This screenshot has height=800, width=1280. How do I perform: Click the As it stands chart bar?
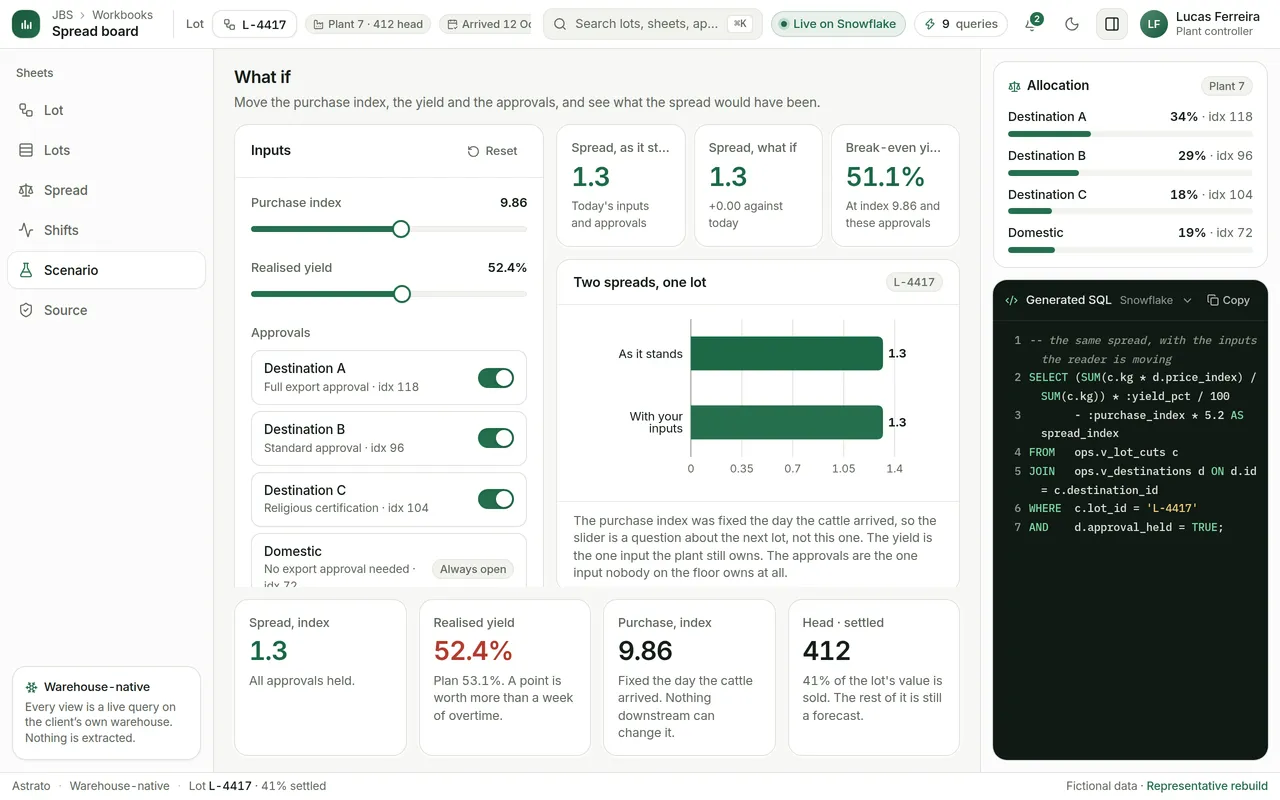[786, 354]
